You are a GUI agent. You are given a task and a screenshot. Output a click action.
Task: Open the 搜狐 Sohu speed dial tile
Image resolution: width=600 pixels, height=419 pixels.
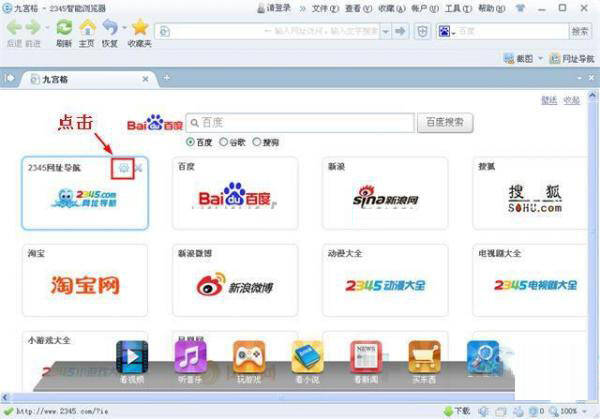point(530,193)
